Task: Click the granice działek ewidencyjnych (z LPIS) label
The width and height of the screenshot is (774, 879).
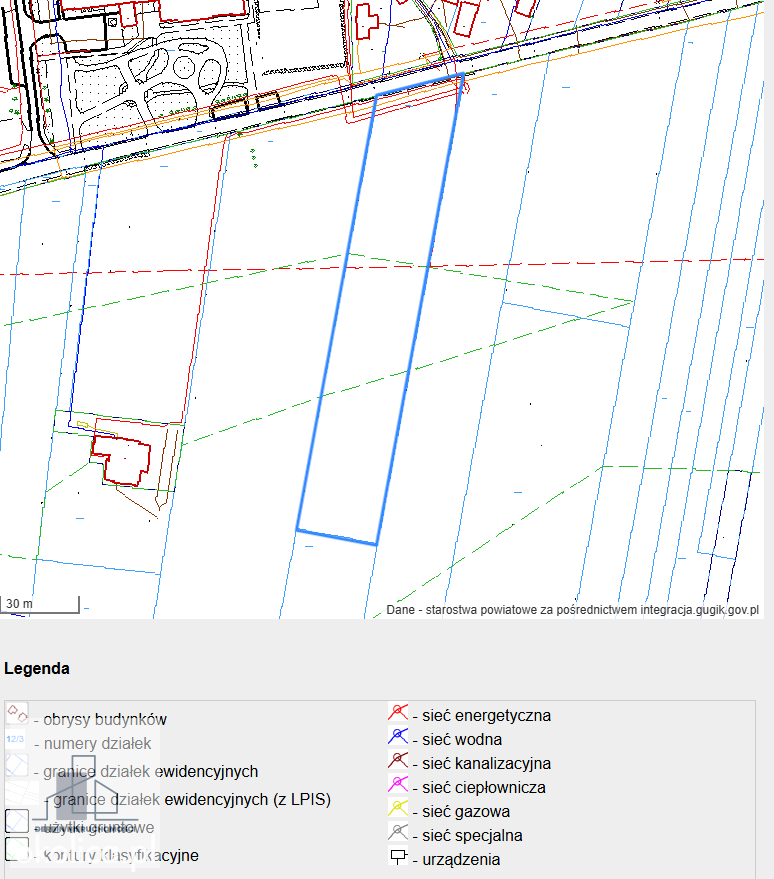Action: click(x=192, y=799)
